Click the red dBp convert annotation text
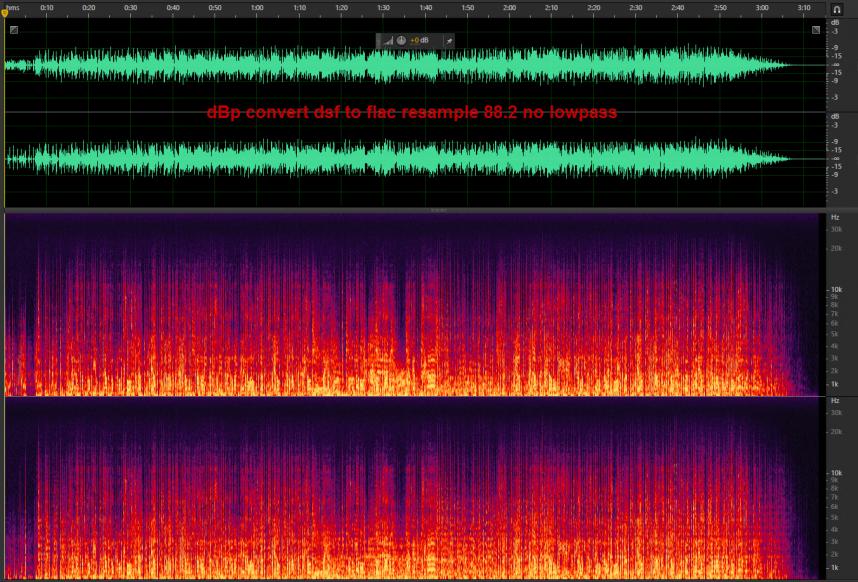The width and height of the screenshot is (858, 582). coord(411,113)
